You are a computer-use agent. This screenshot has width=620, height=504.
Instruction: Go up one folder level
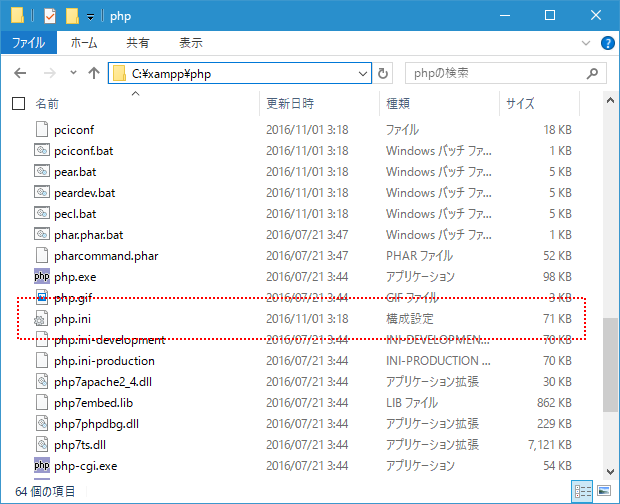94,73
